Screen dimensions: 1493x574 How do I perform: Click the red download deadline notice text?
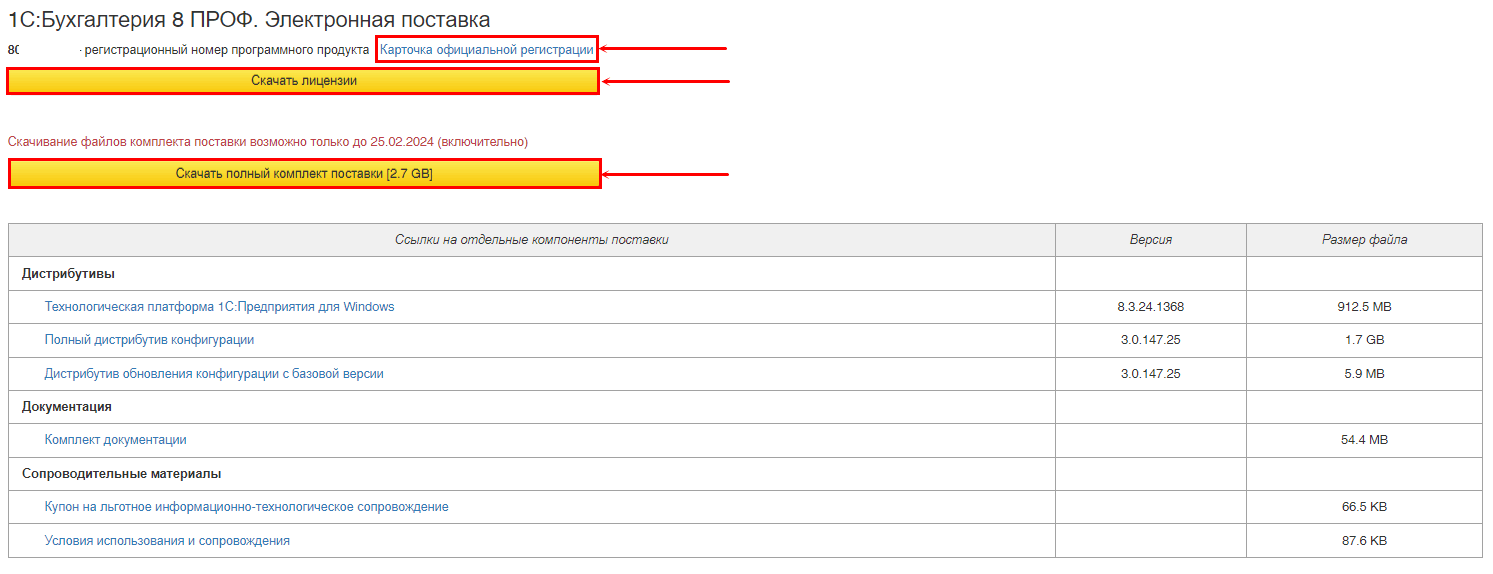tap(268, 142)
